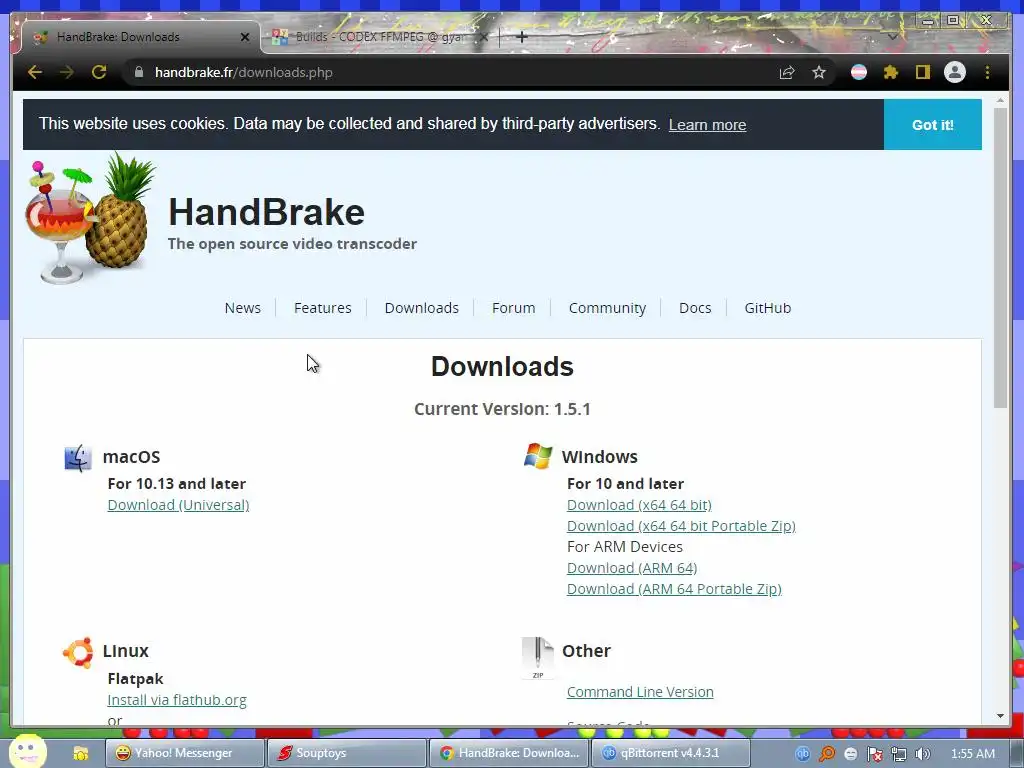Open the Downloads navigation item
1024x768 pixels.
click(421, 308)
